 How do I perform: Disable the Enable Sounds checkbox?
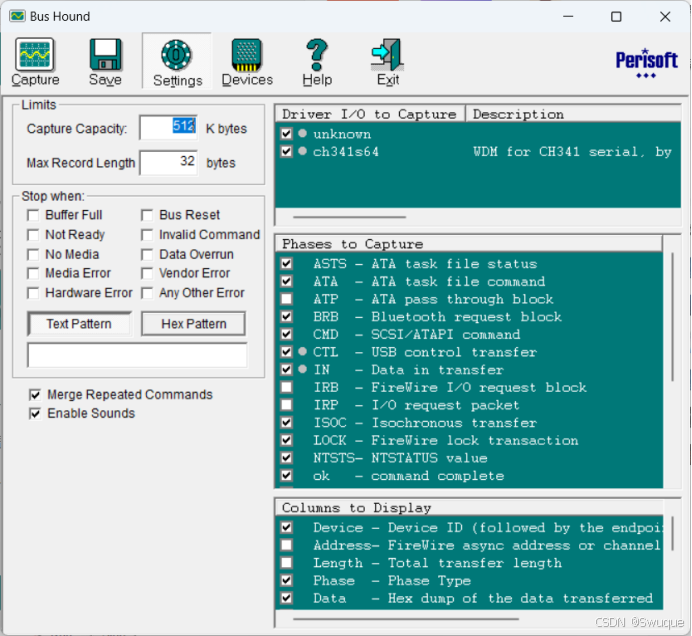(x=35, y=414)
